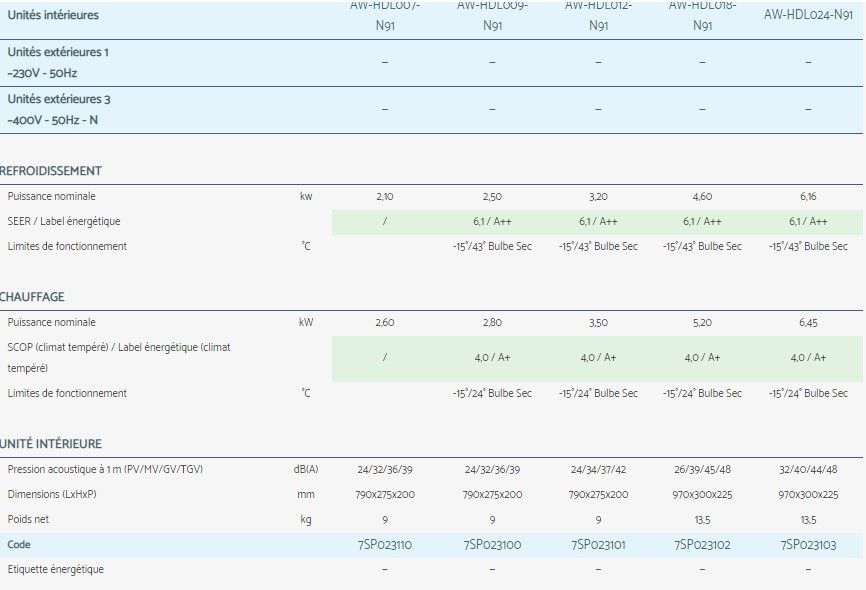Select the Unités intérieures header label

53,15
